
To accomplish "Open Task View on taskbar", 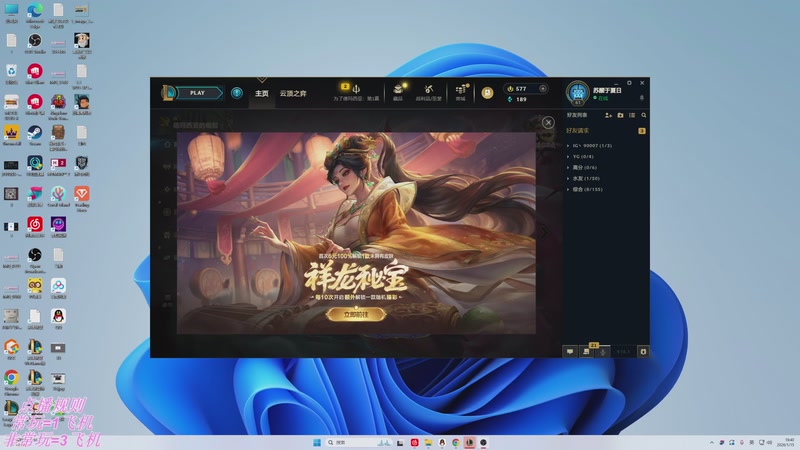I will pos(400,442).
